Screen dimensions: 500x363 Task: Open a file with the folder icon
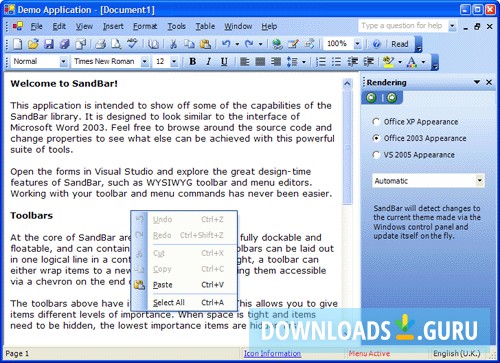point(33,44)
